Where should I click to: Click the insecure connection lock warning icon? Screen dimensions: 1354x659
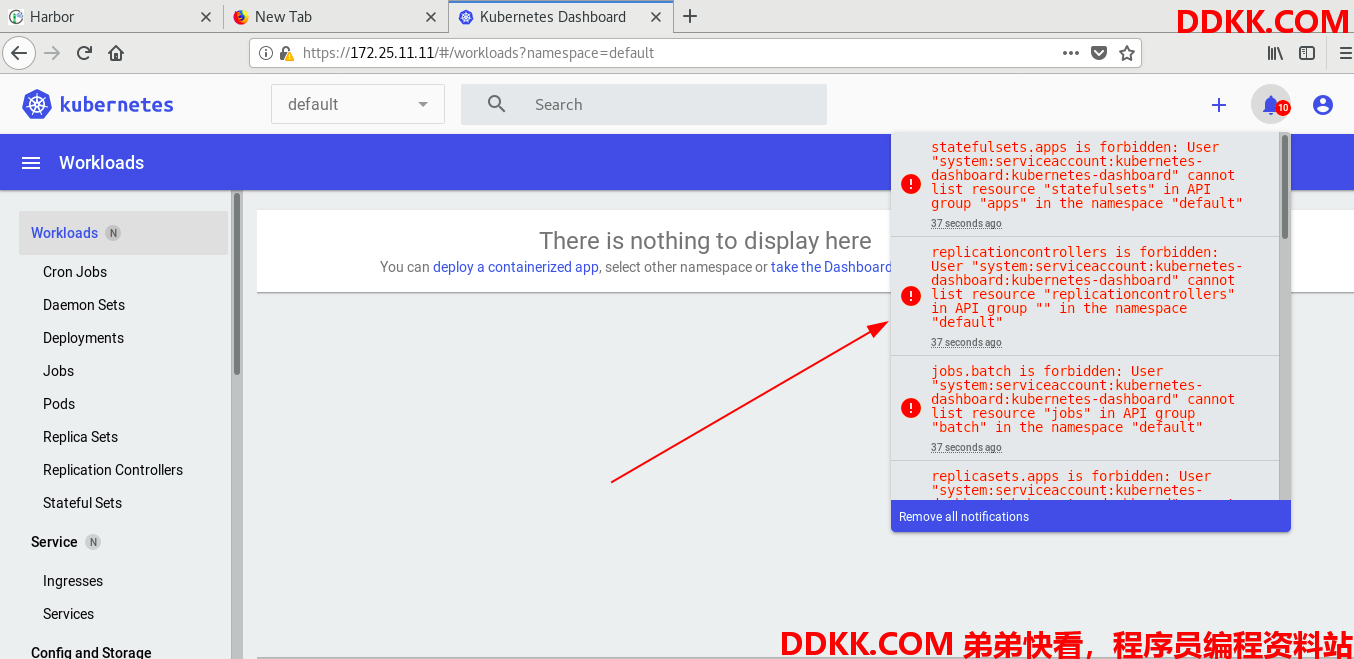[x=286, y=53]
